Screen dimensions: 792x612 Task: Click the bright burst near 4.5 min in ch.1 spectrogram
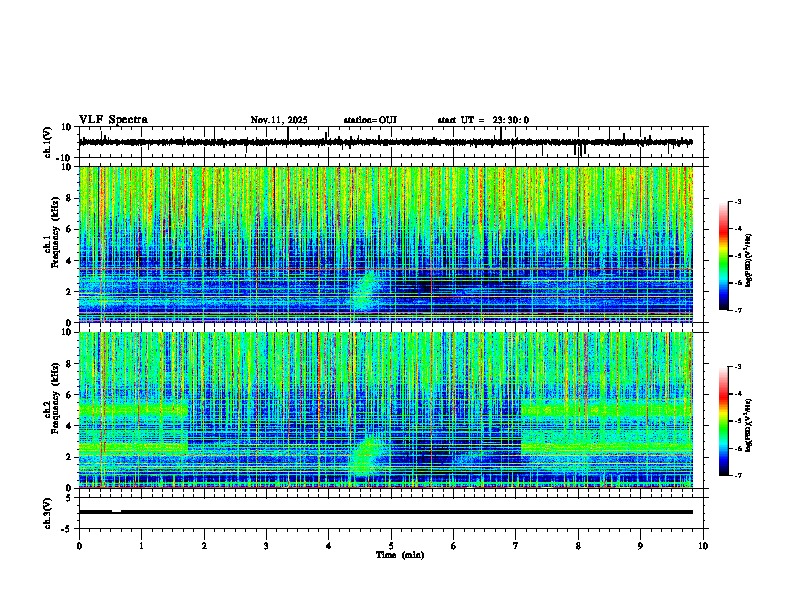365,292
